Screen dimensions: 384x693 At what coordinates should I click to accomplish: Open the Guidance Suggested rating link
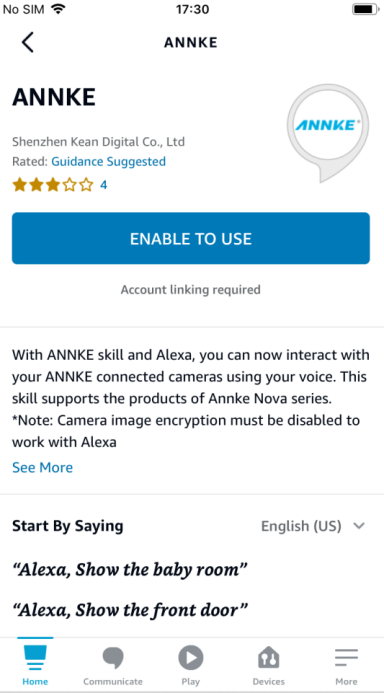(x=109, y=162)
